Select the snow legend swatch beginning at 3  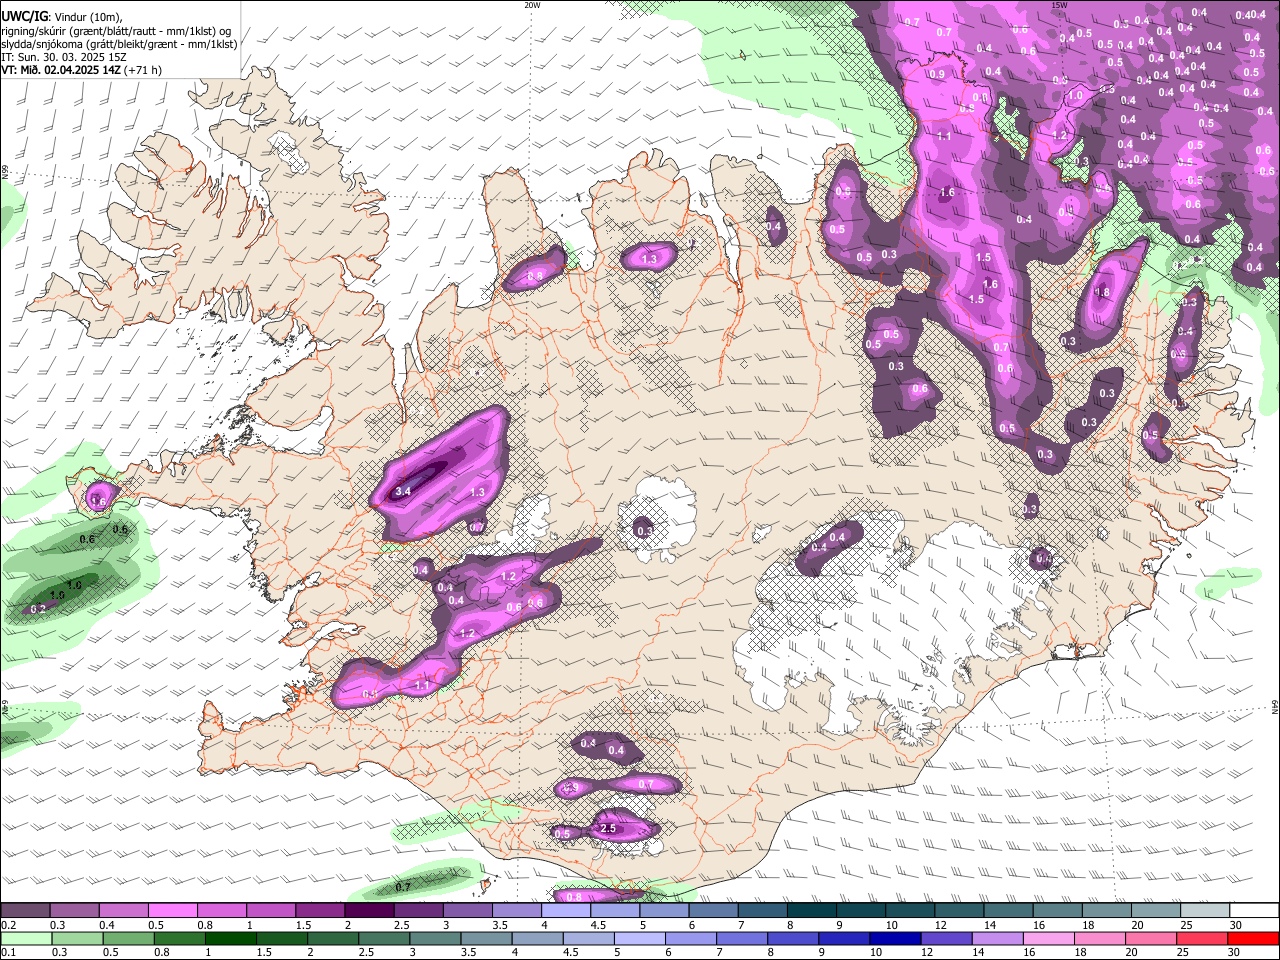tap(466, 911)
